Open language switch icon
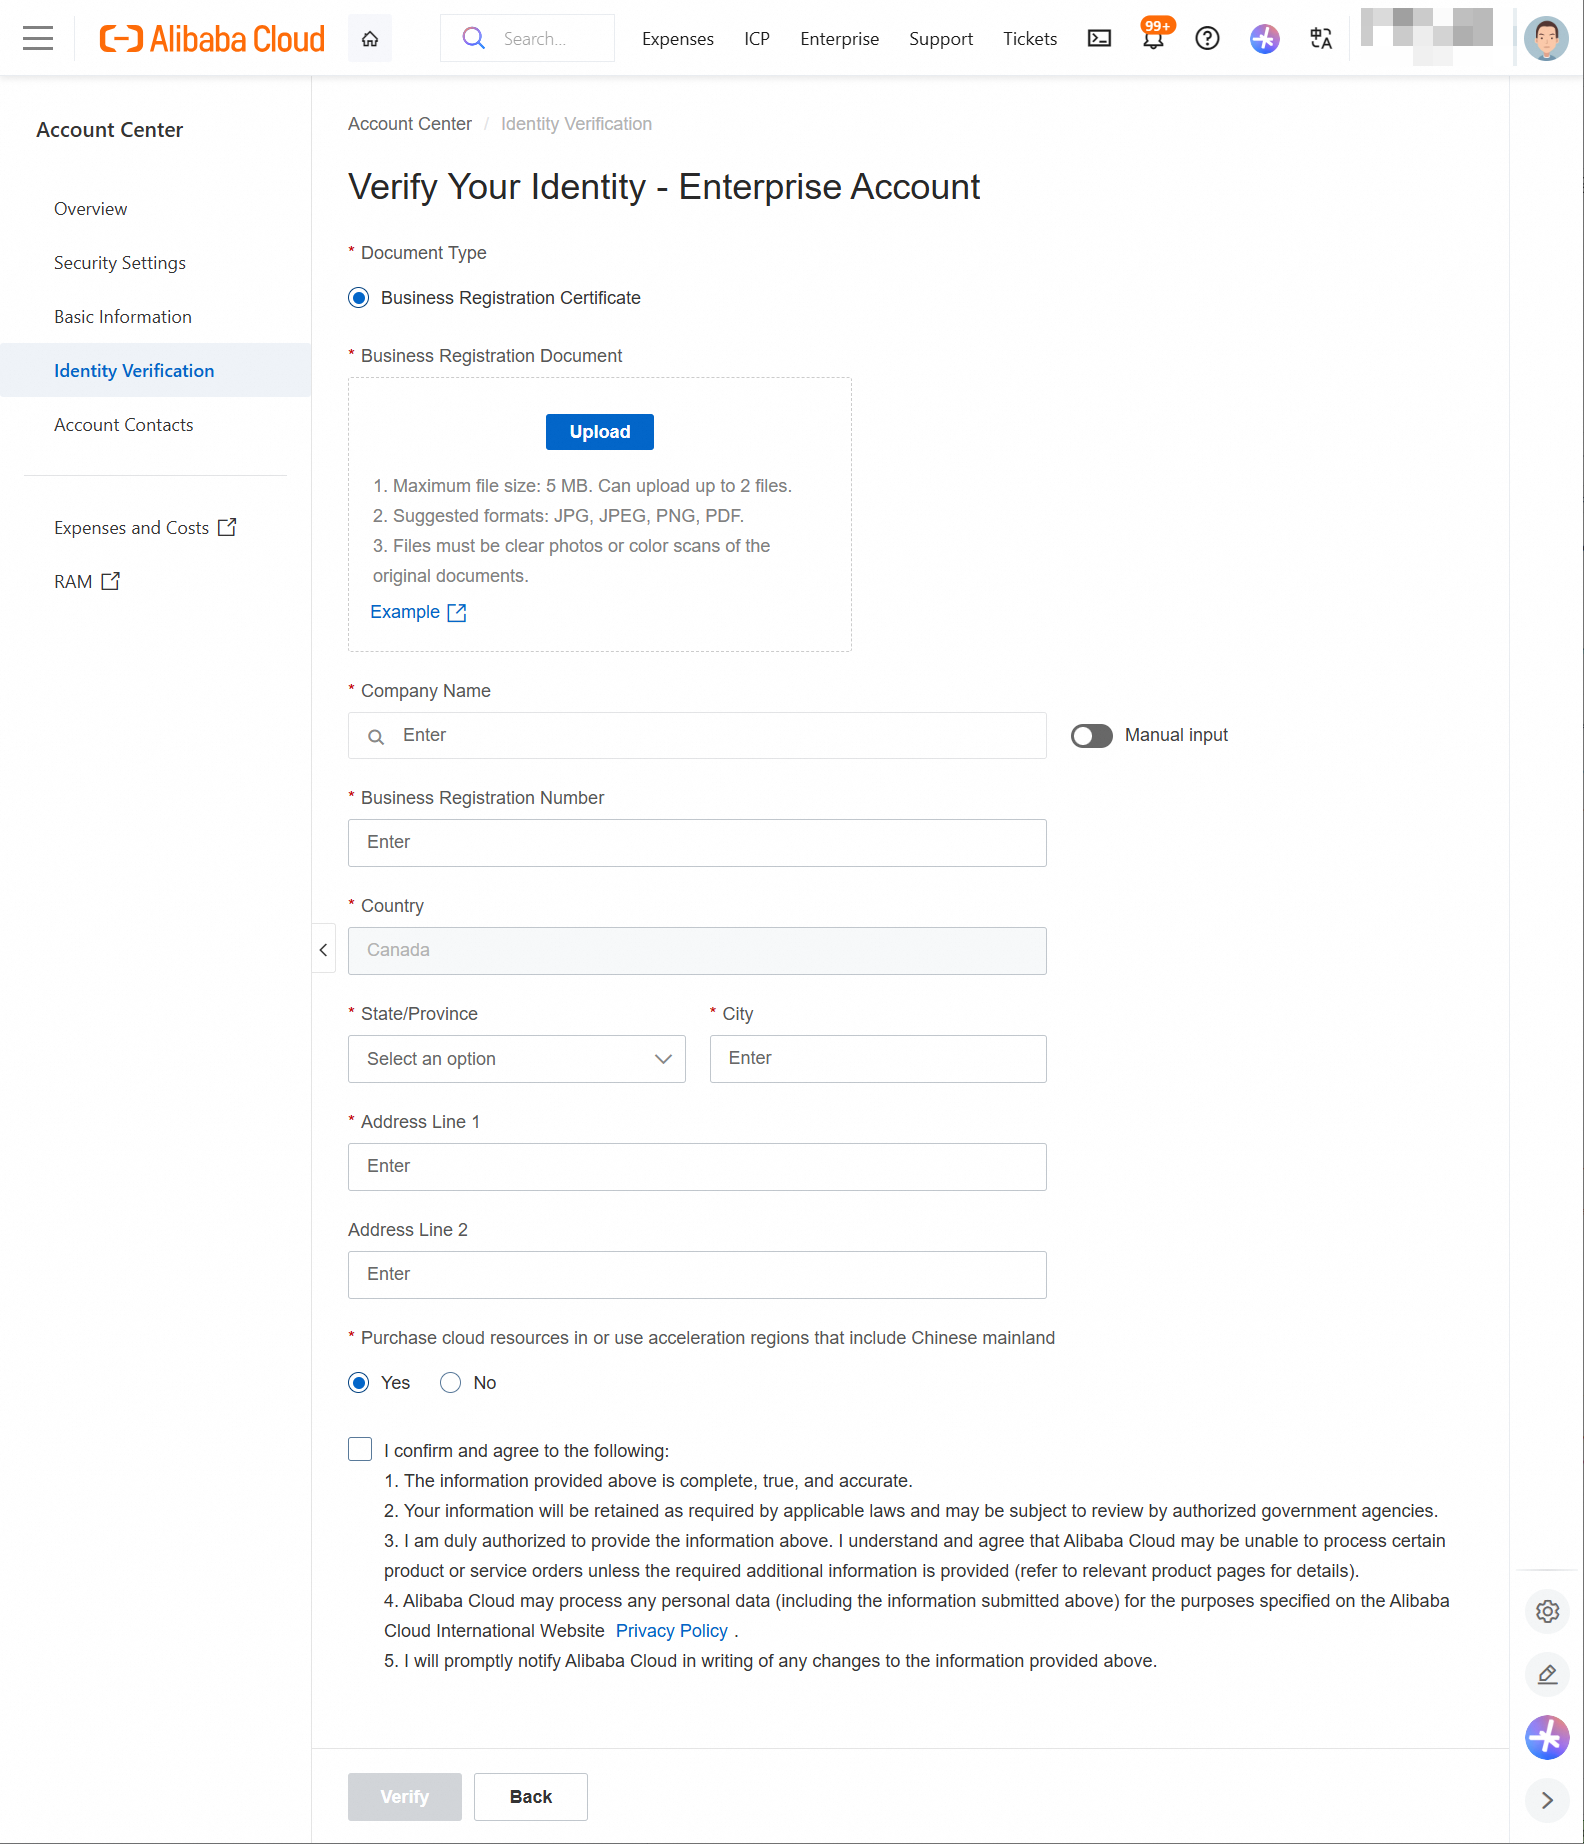Viewport: 1584px width, 1844px height. pos(1321,38)
